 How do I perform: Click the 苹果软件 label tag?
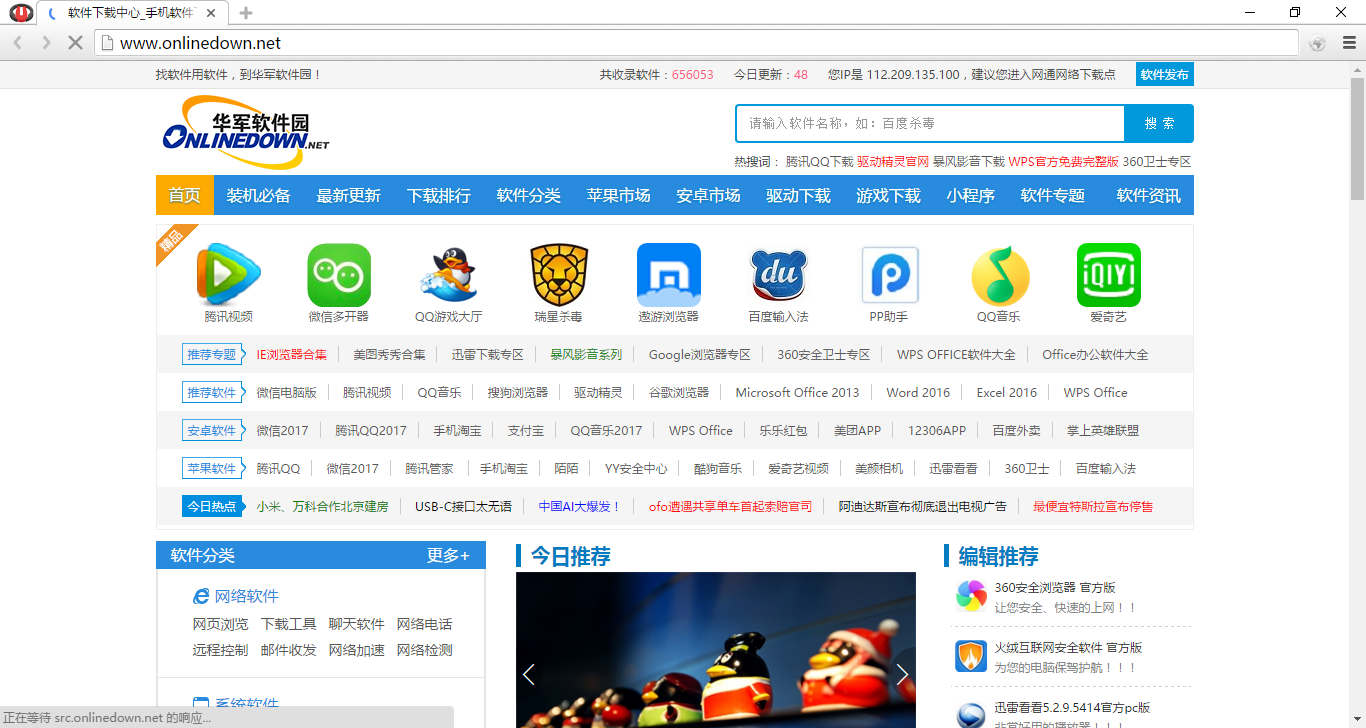point(212,468)
